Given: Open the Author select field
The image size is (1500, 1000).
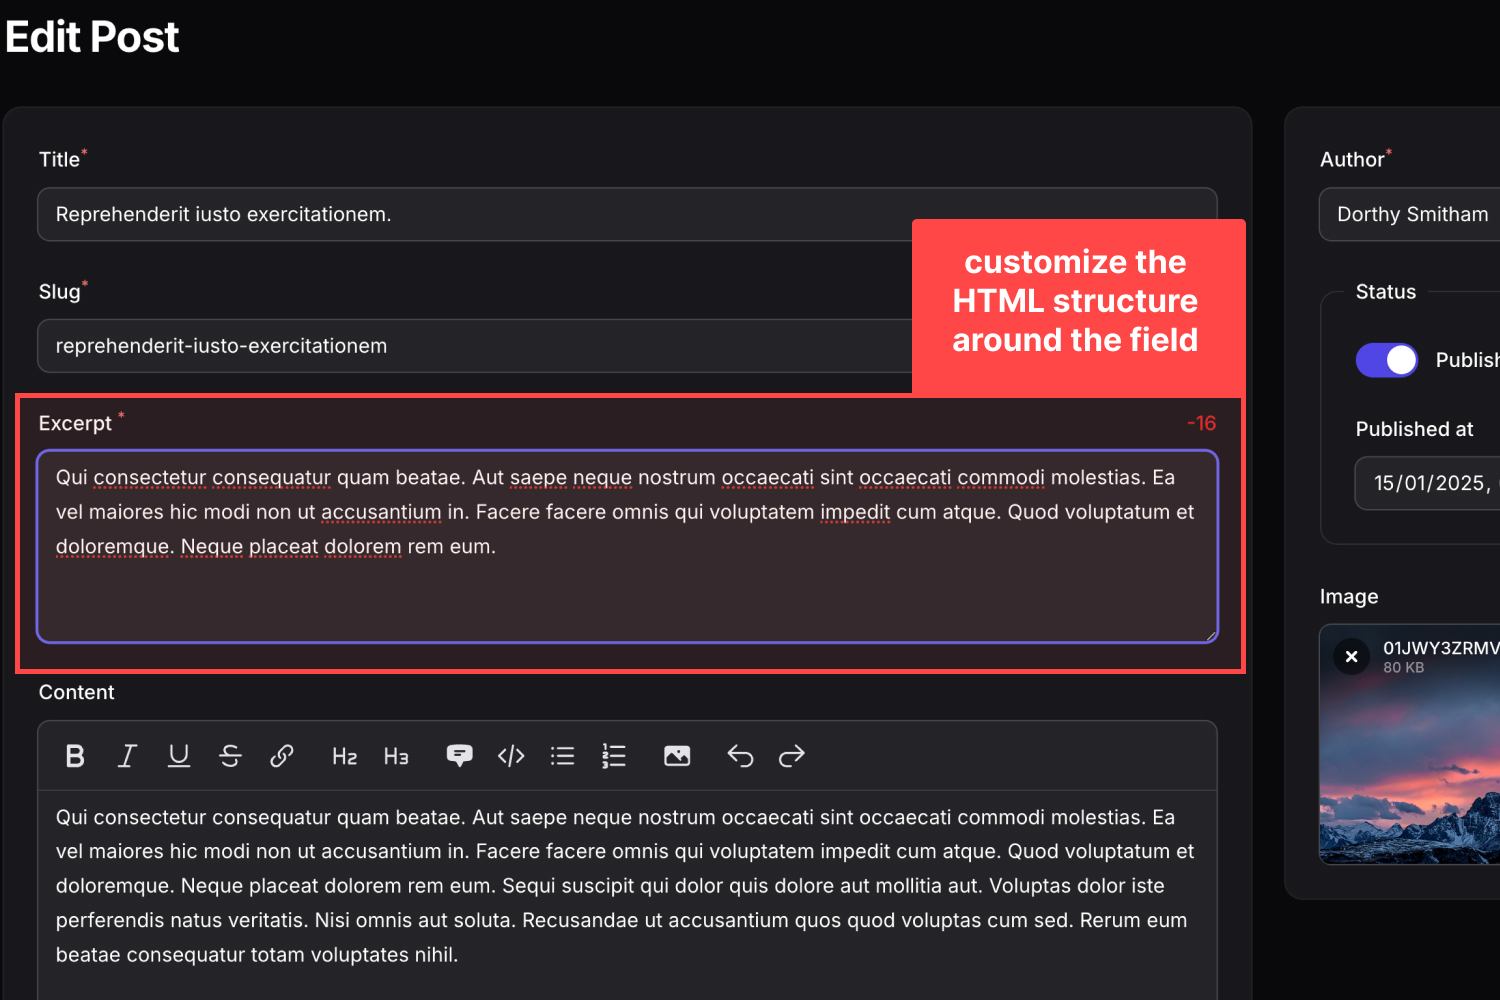Looking at the screenshot, I should tap(1410, 214).
